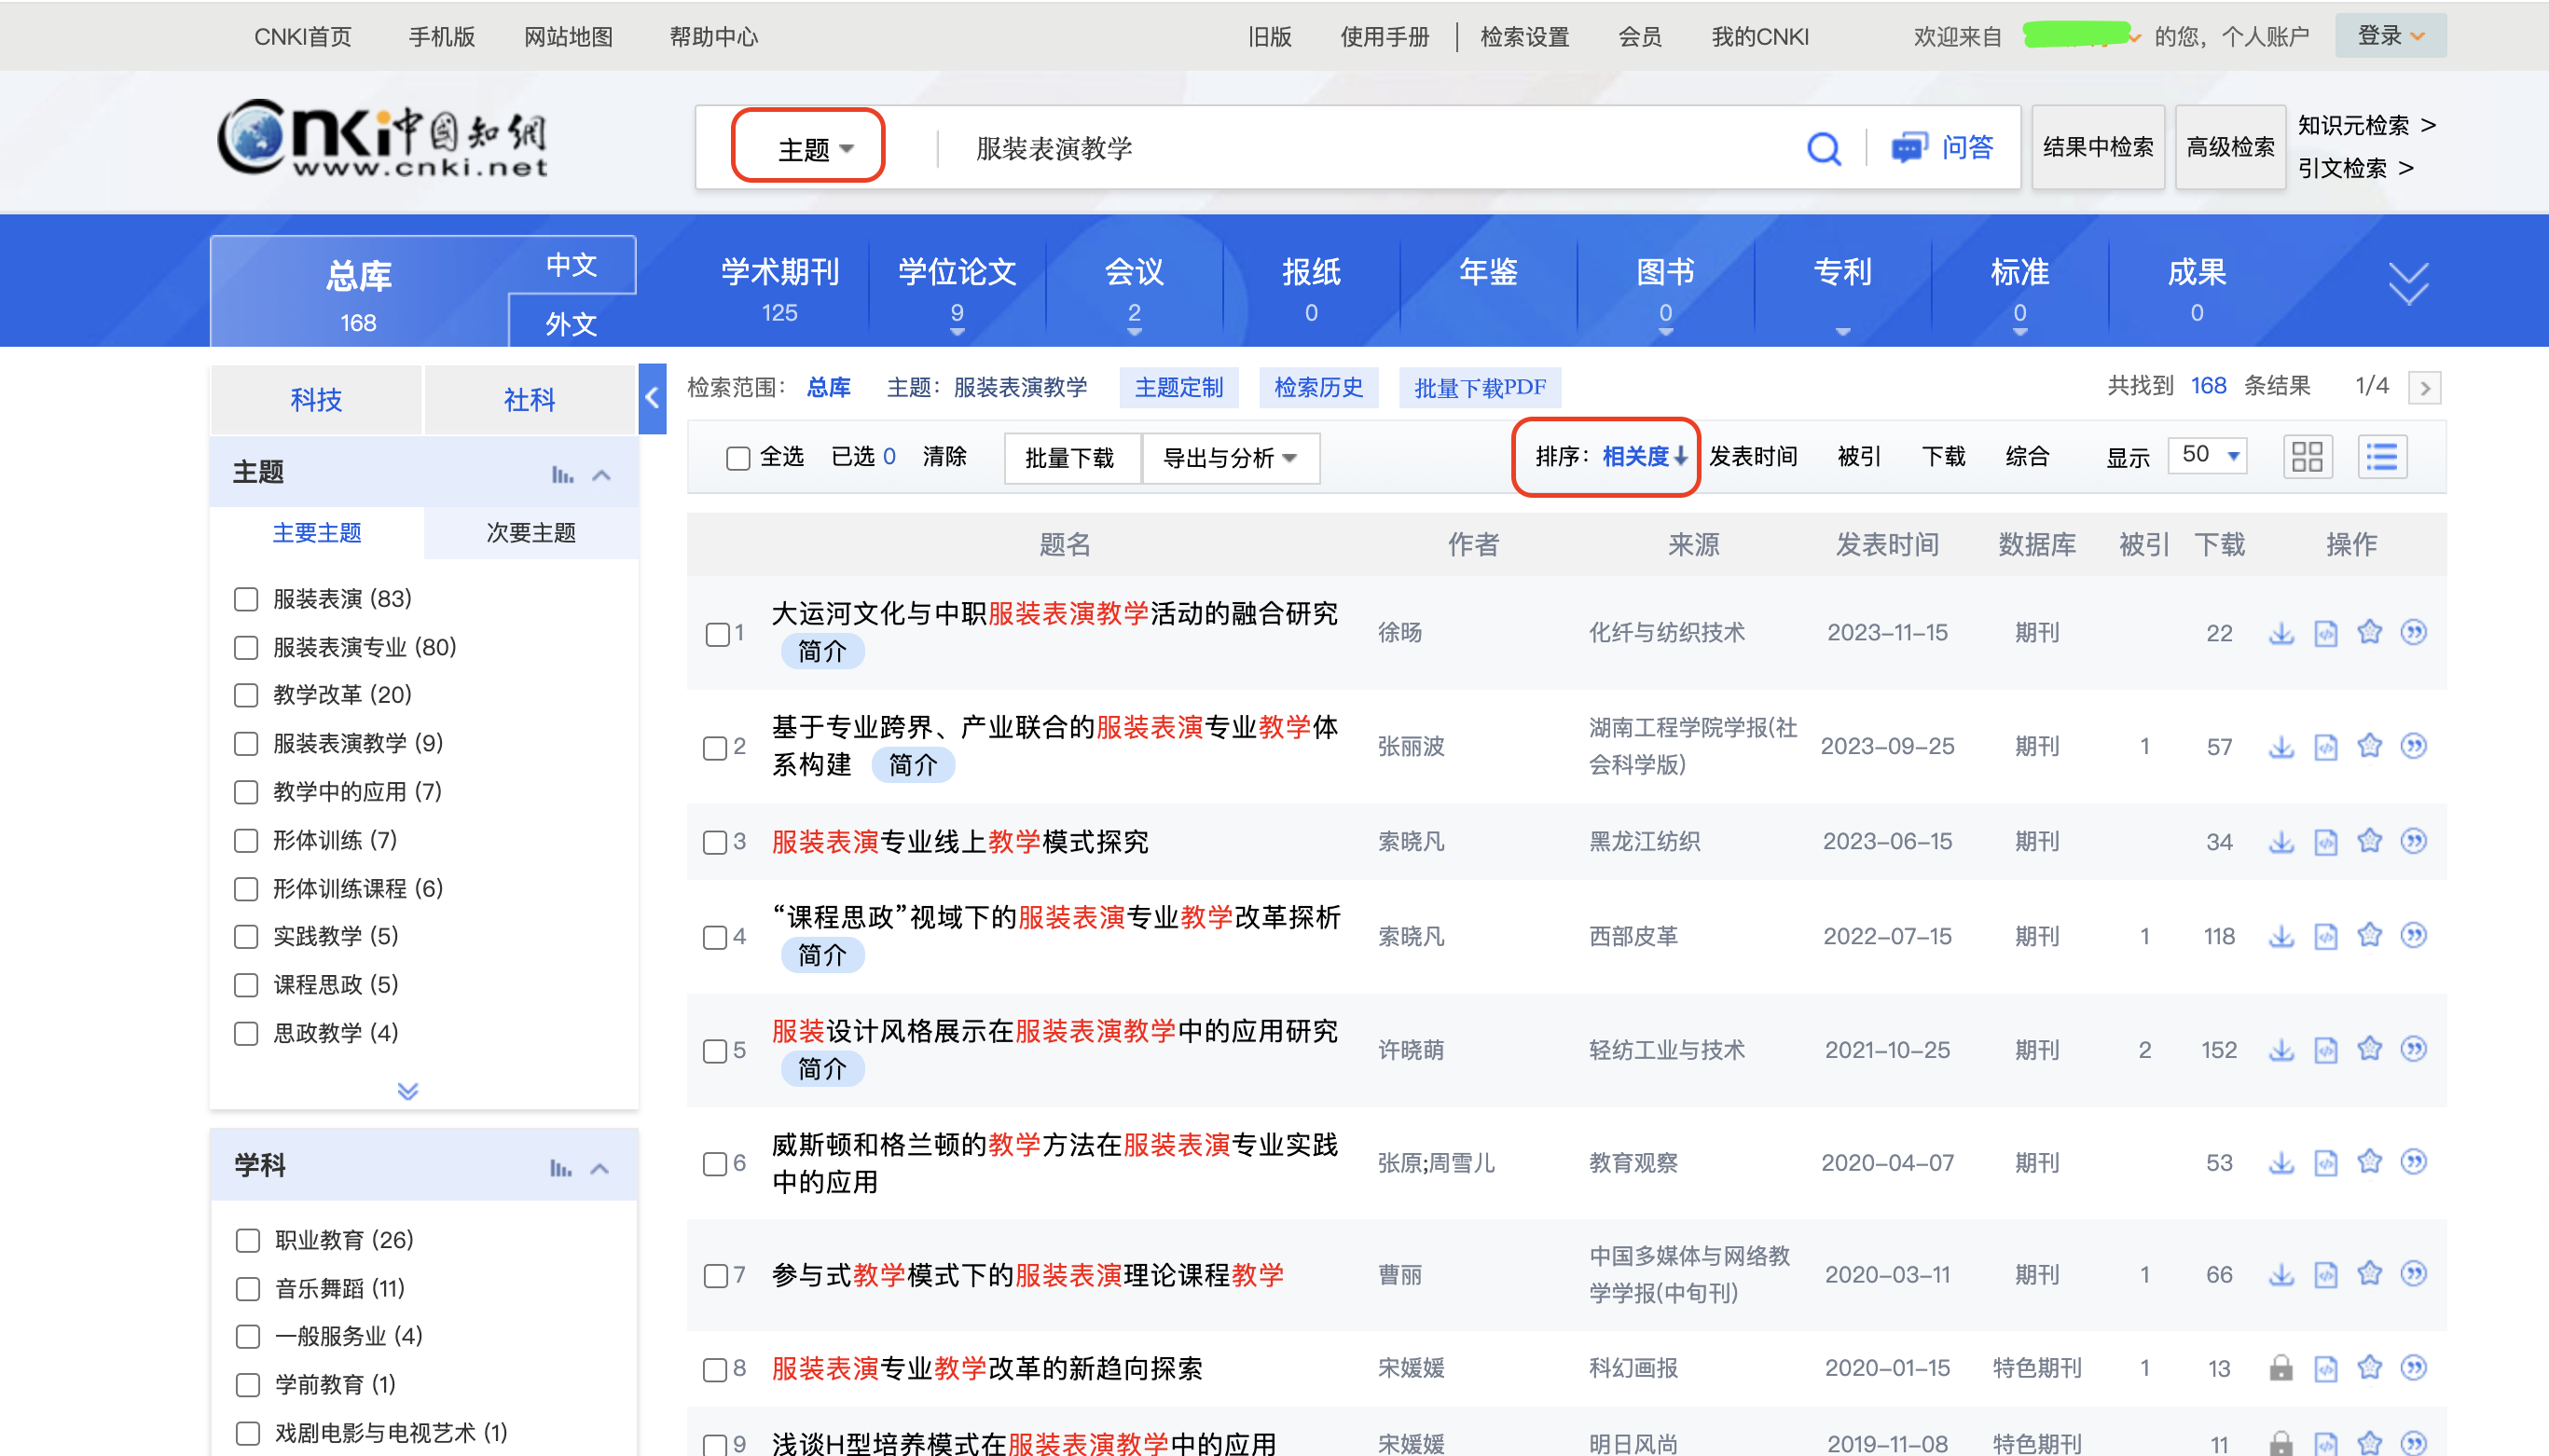The width and height of the screenshot is (2549, 1456).
Task: Download row 3 索晓凡 article
Action: point(2281,841)
